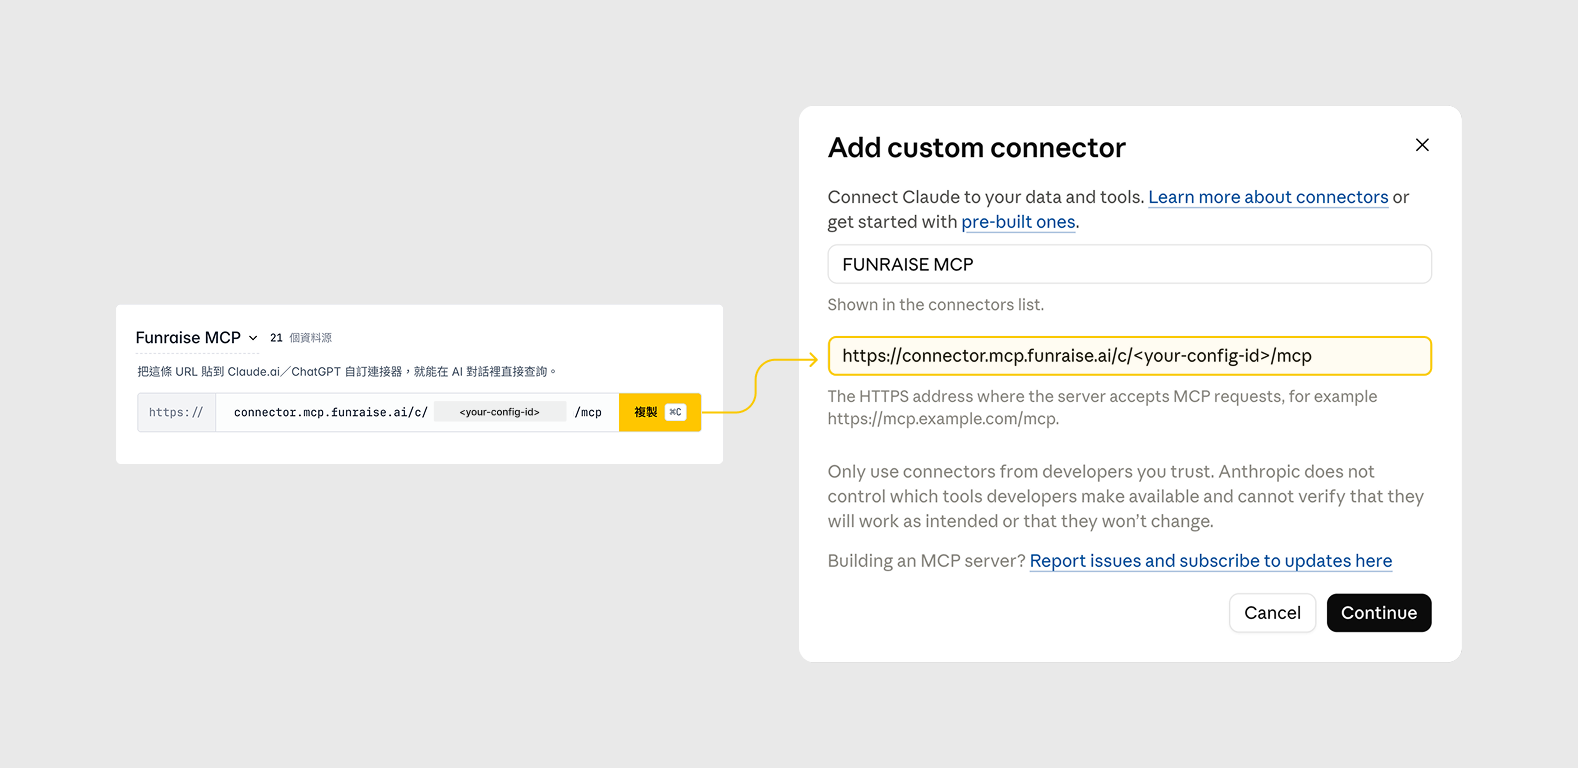Click the connector.mcp.funraise.ai/c/ text
Screen dimensions: 1578x768
tap(331, 412)
